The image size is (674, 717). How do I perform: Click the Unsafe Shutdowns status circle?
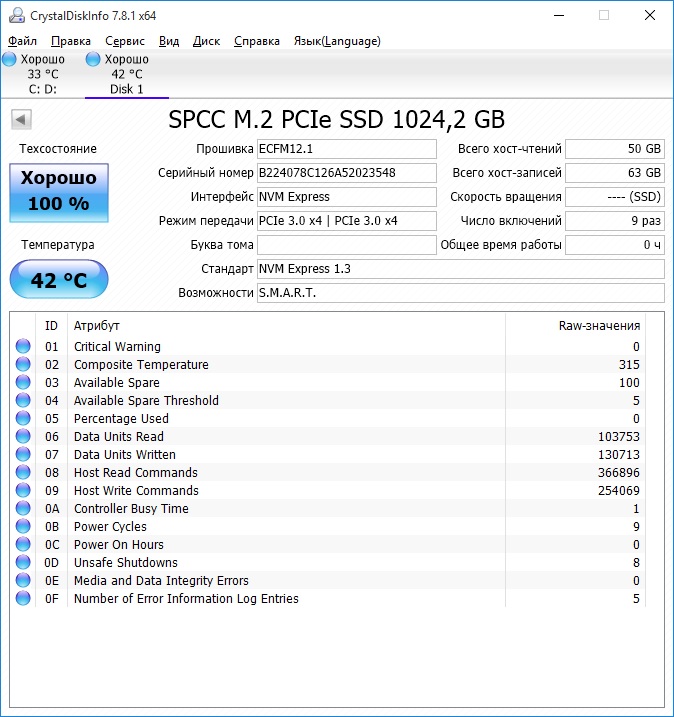point(23,562)
